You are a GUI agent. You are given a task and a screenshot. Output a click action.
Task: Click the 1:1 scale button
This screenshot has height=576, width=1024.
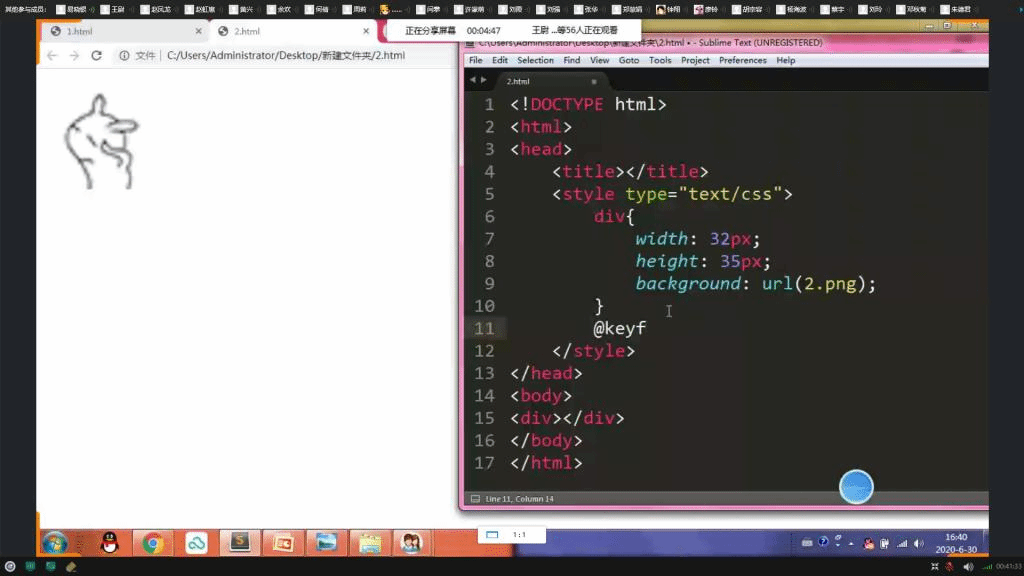coord(519,535)
